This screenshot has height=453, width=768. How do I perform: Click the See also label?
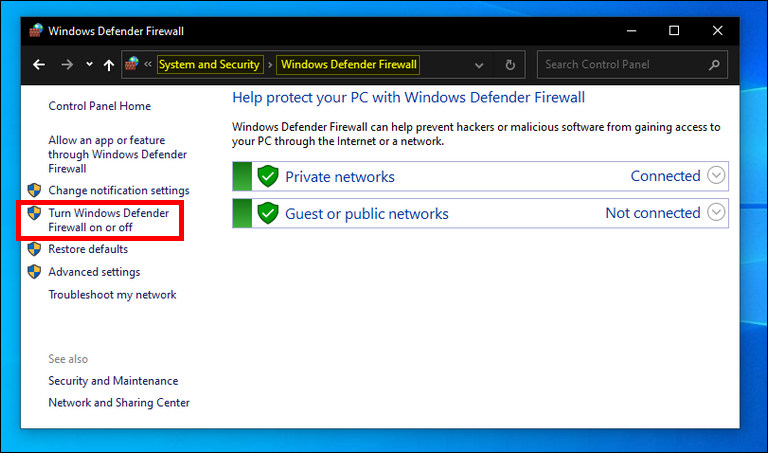point(68,359)
